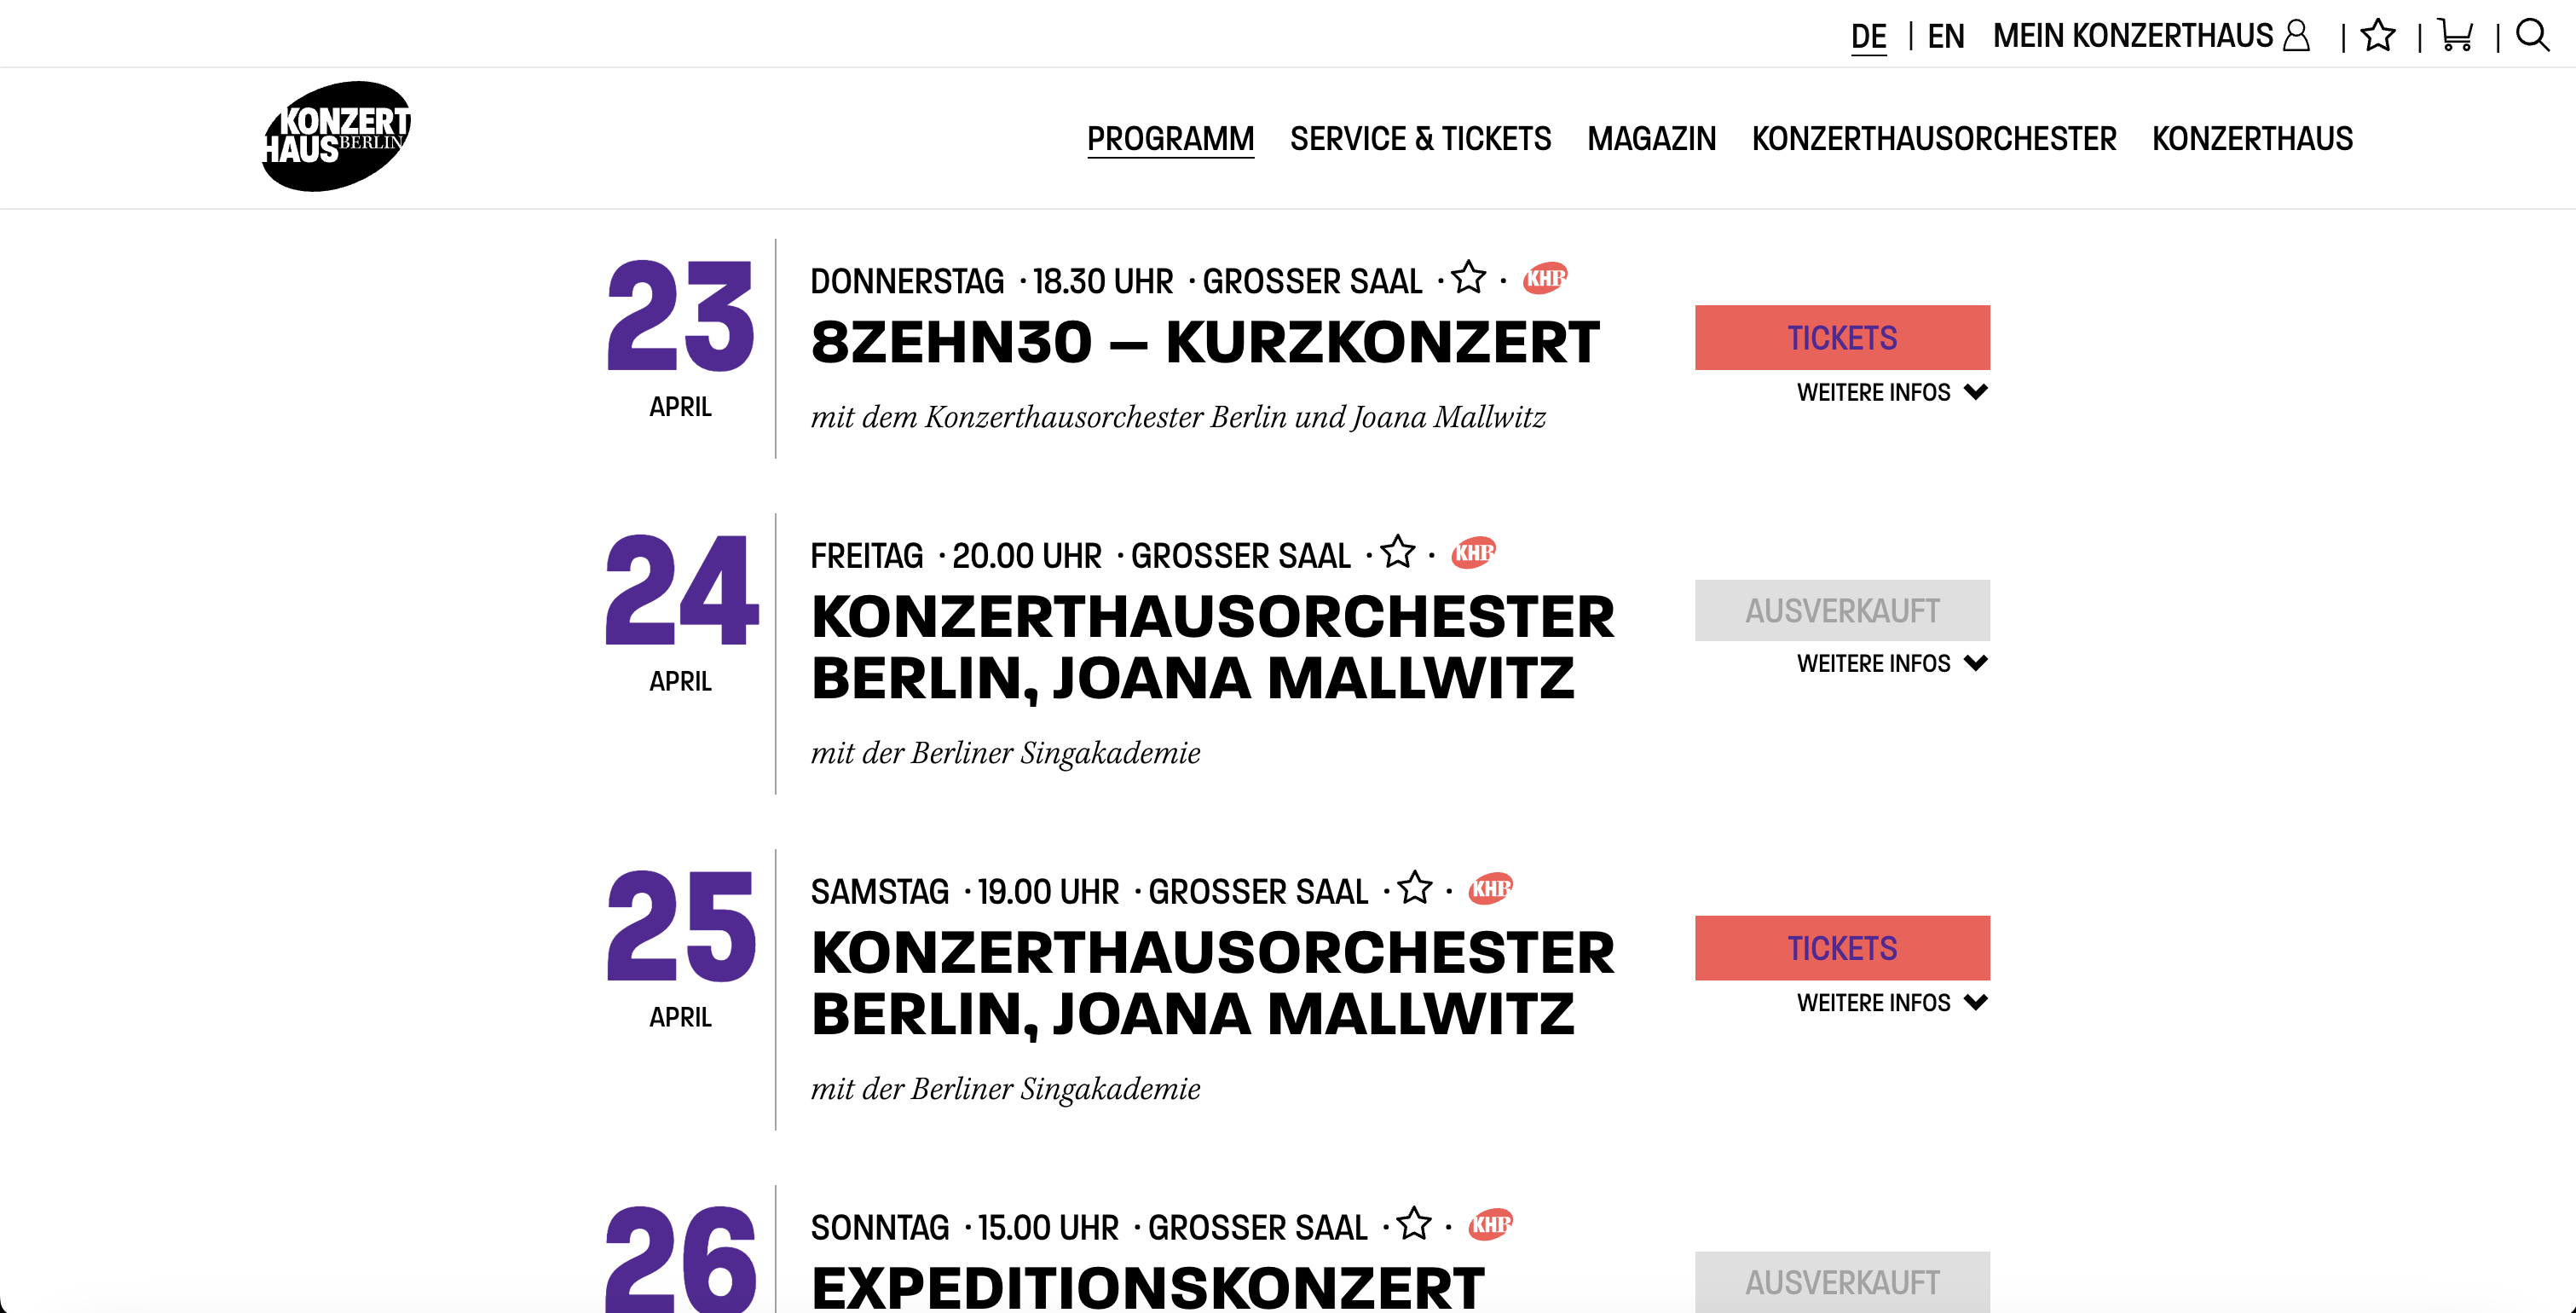Click KHB badge on April 23 event

(1545, 278)
